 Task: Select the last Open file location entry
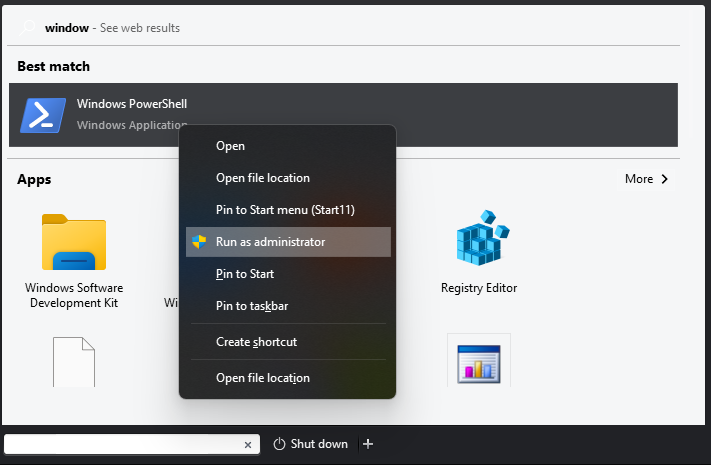click(x=287, y=378)
